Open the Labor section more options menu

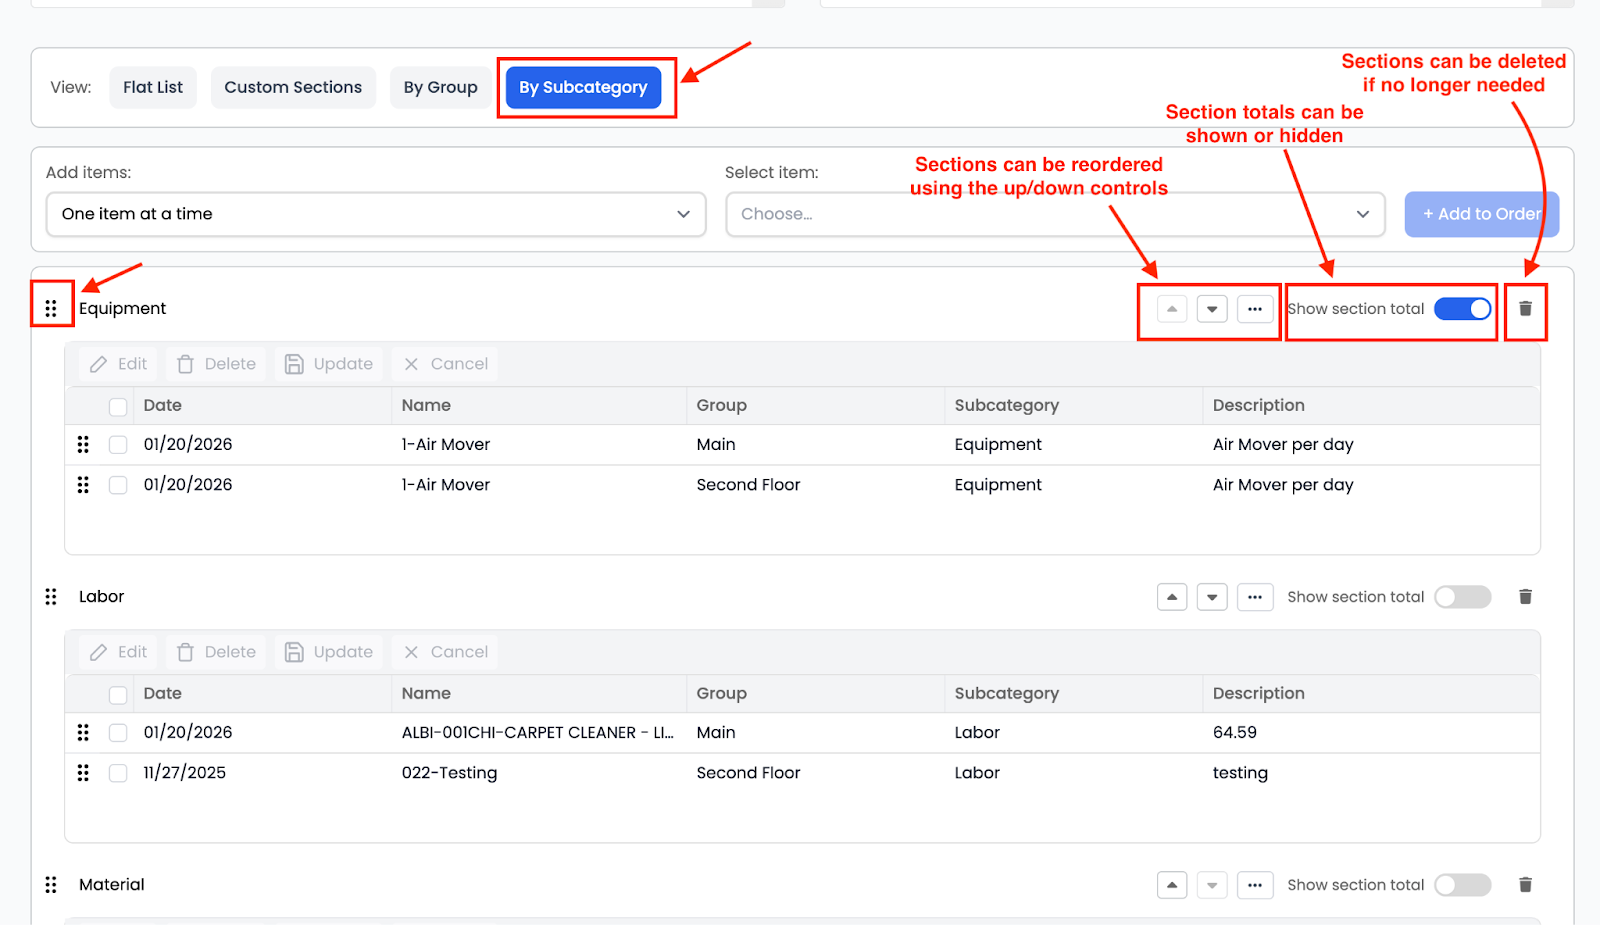point(1255,597)
